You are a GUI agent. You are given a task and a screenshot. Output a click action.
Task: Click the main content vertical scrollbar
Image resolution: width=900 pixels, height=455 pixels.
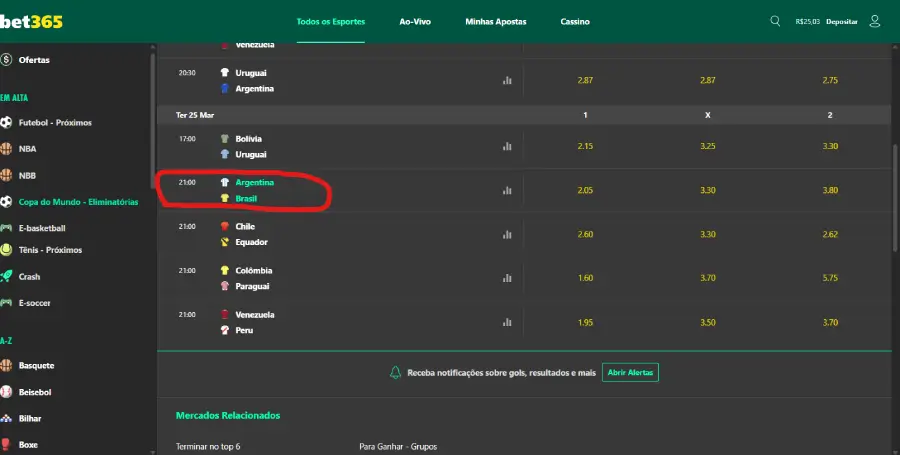pyautogui.click(x=895, y=198)
